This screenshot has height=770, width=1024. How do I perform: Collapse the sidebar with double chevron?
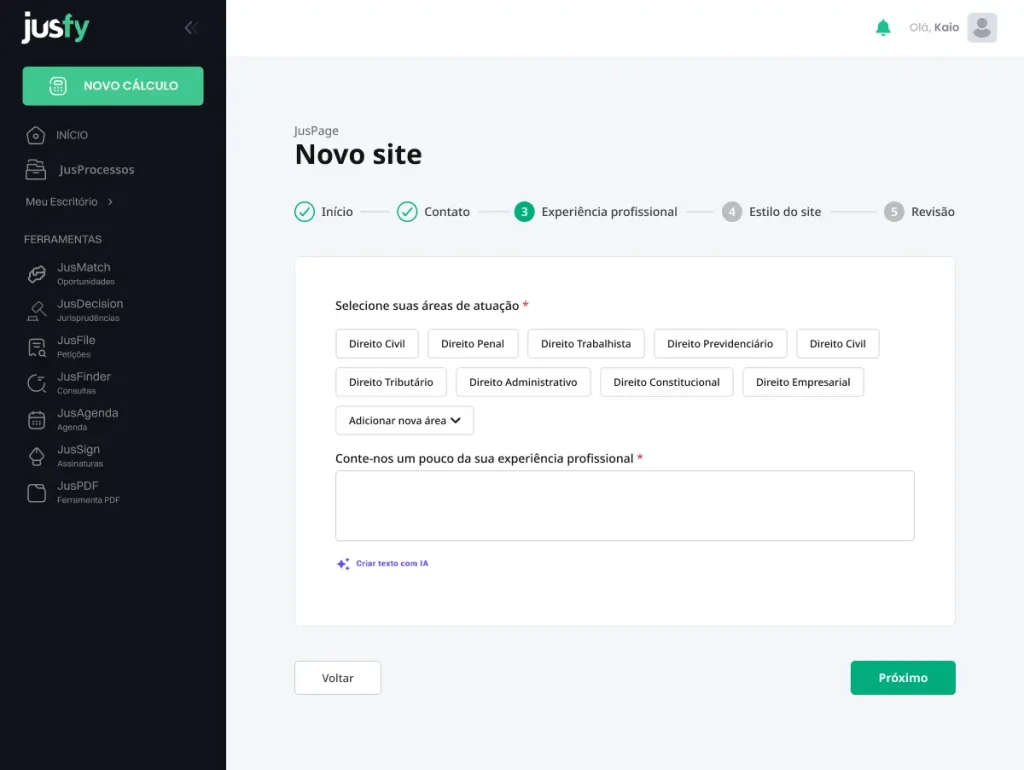point(191,28)
